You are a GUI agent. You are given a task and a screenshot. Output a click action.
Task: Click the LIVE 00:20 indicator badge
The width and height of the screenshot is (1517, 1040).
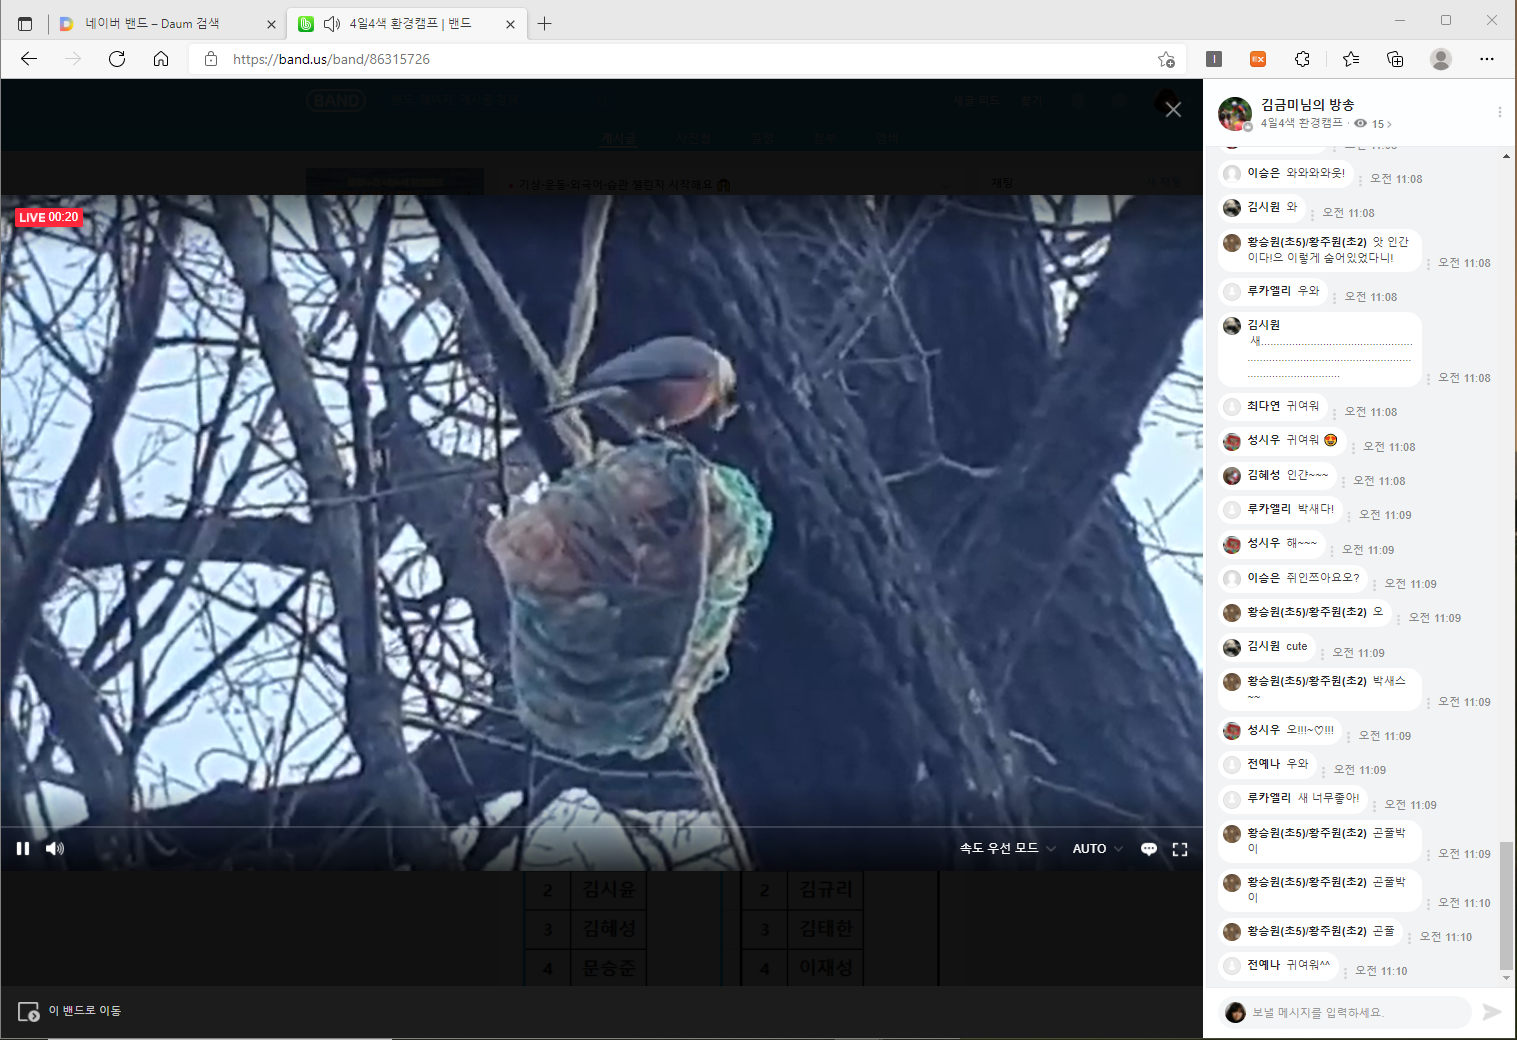[48, 217]
